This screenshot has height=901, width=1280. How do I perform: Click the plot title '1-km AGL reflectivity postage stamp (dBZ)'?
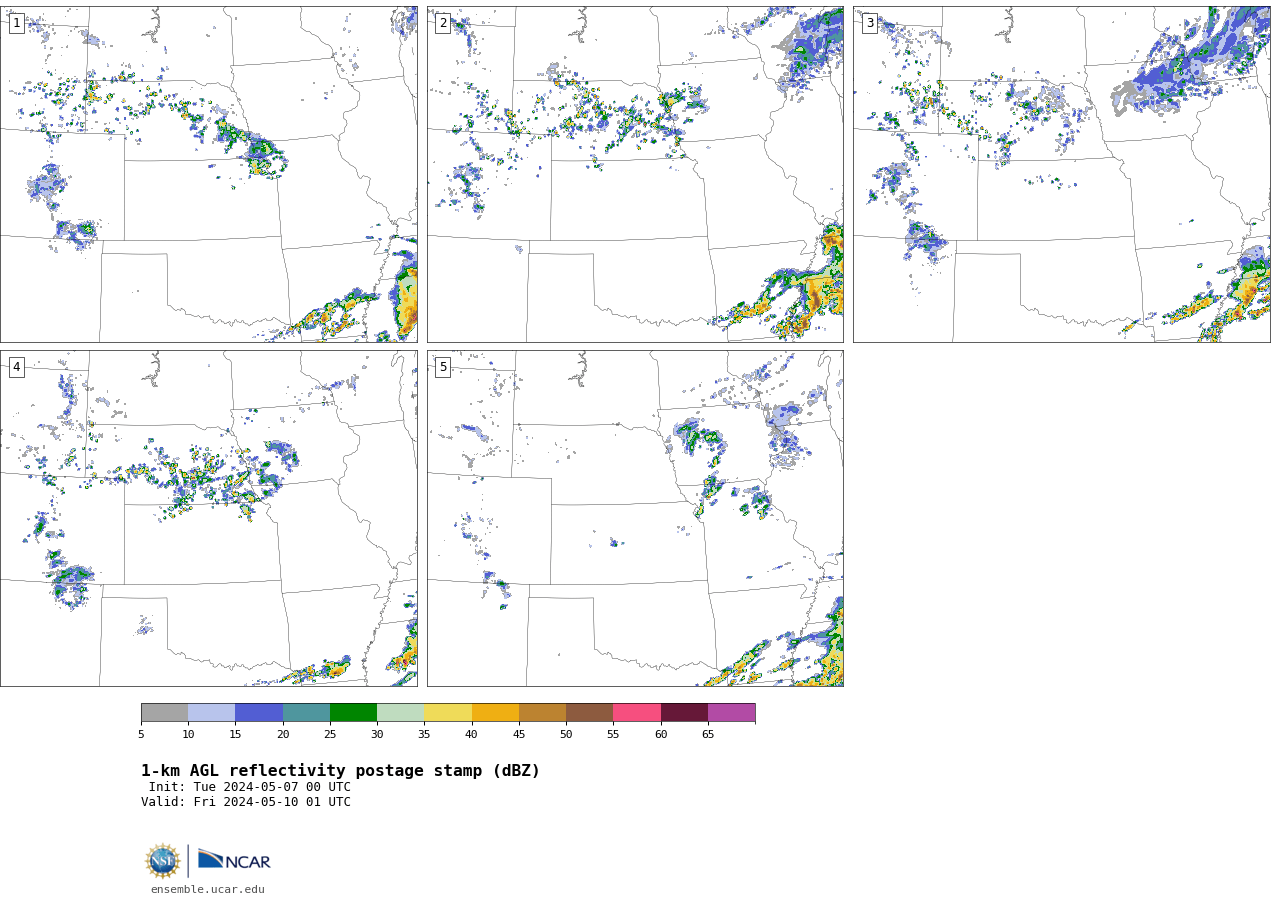tap(340, 771)
